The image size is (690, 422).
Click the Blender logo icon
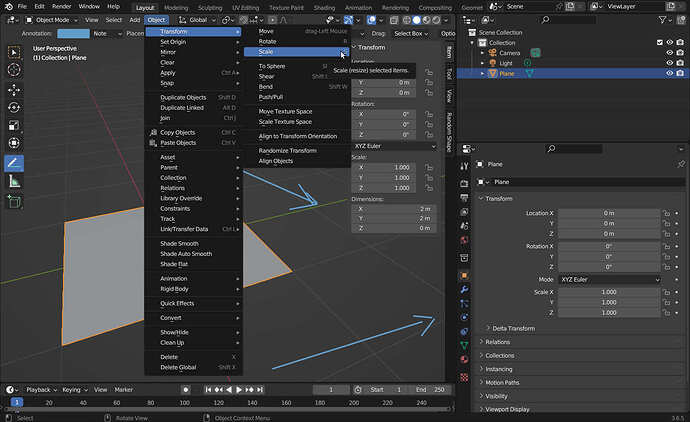(x=8, y=7)
